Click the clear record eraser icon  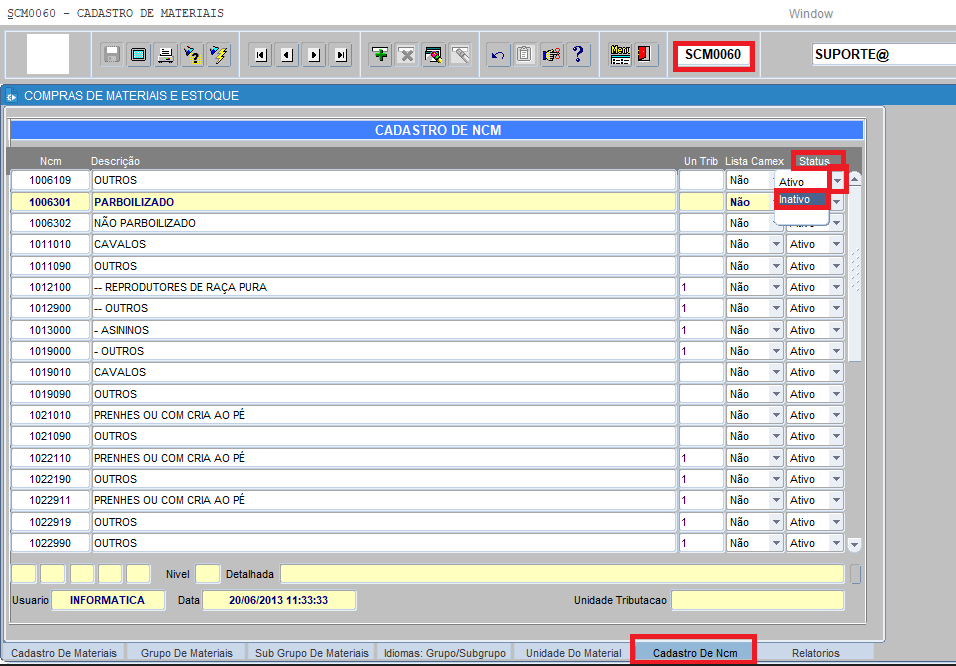[x=460, y=55]
